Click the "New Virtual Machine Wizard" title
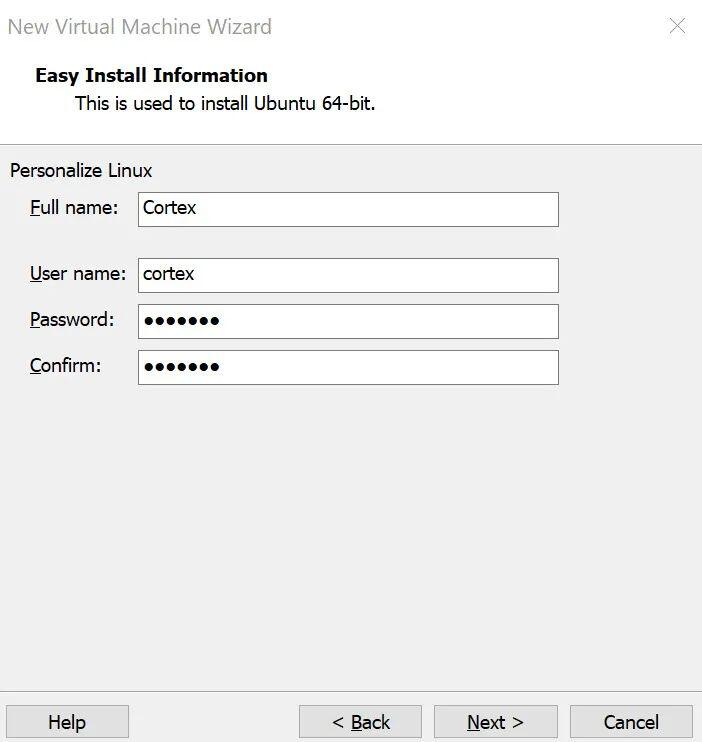 coord(139,27)
